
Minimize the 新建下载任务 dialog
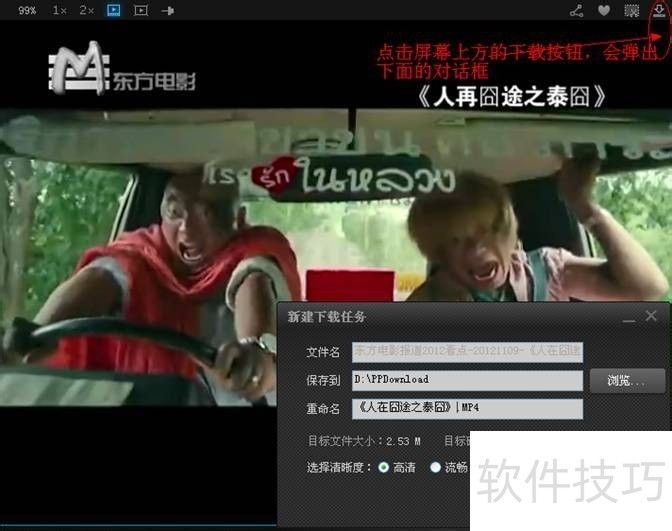pyautogui.click(x=629, y=317)
